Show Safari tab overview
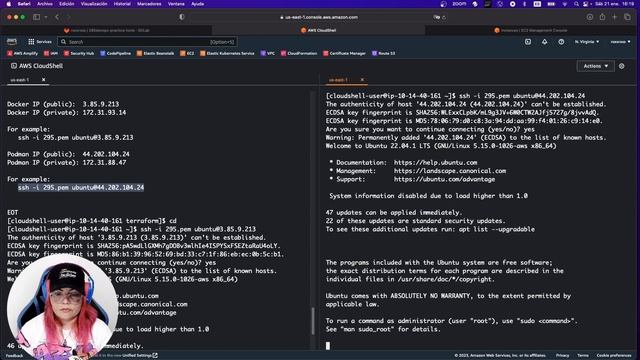This screenshot has height=360, width=640. [627, 17]
